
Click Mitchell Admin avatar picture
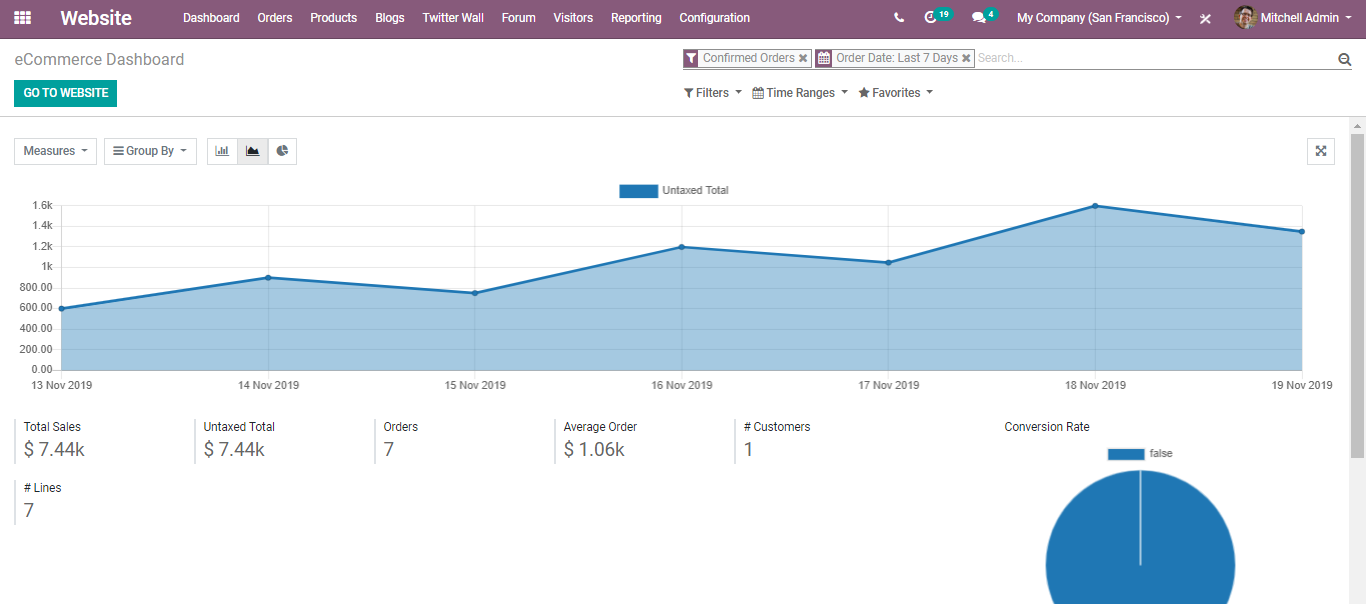coord(1245,18)
